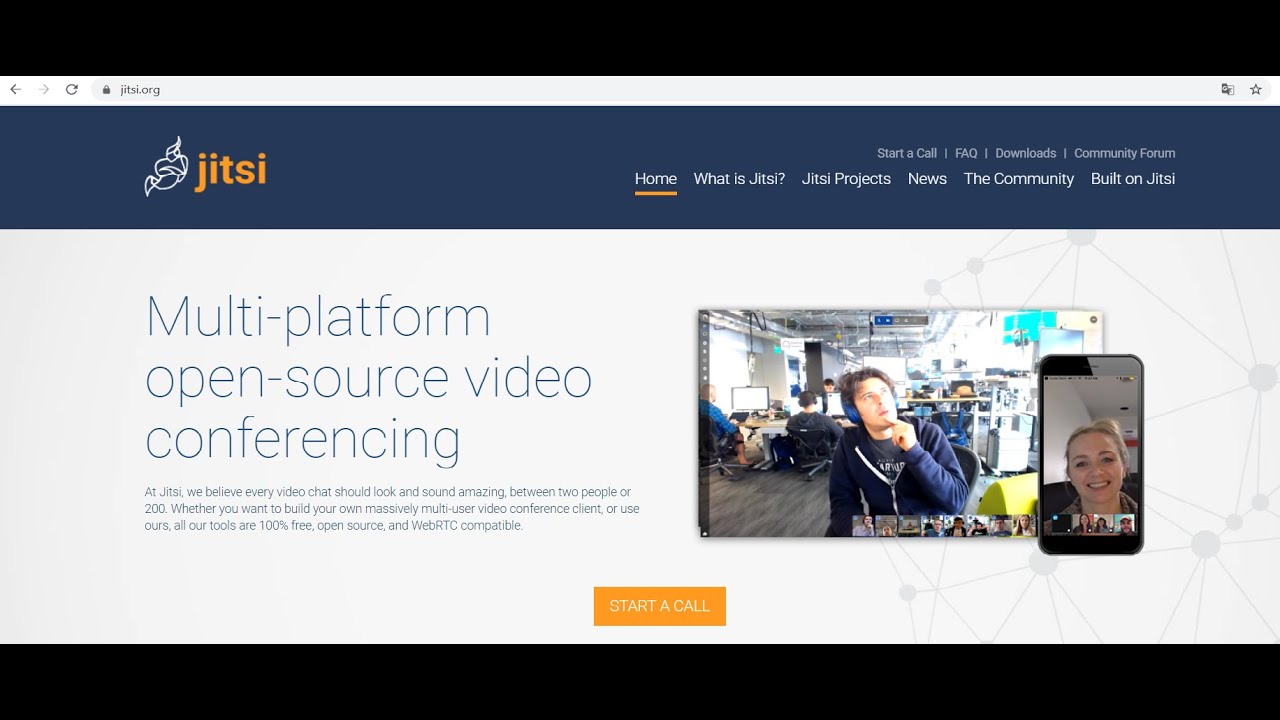
Task: Open the FAQ link
Action: [x=966, y=153]
